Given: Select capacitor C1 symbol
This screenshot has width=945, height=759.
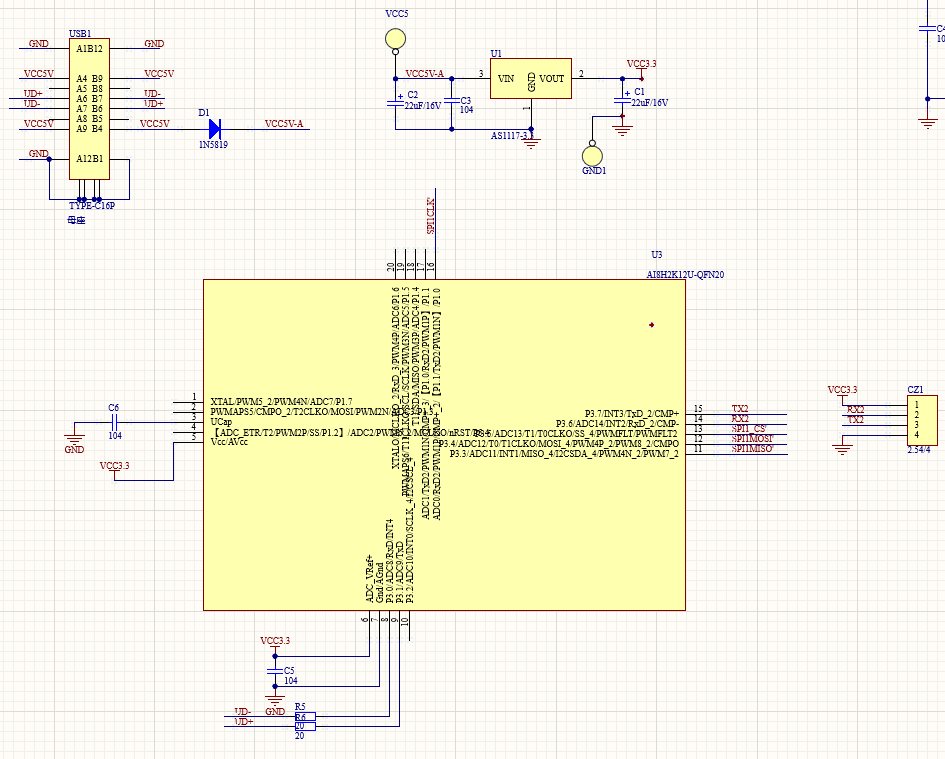Looking at the screenshot, I should [622, 101].
